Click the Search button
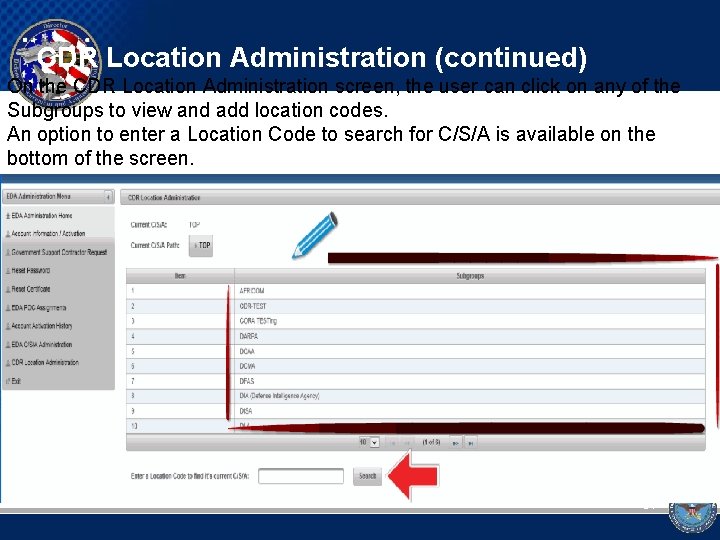The image size is (720, 540). (367, 476)
